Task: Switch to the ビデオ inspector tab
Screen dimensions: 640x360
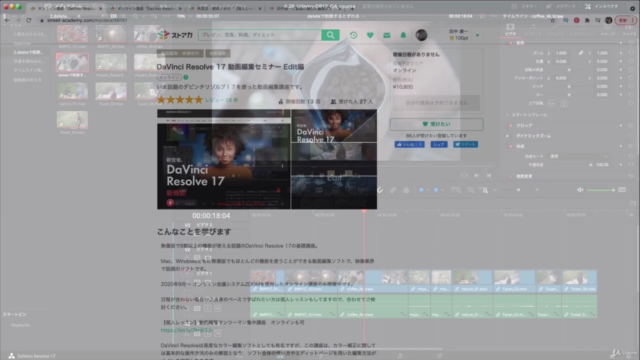Action: click(x=510, y=30)
